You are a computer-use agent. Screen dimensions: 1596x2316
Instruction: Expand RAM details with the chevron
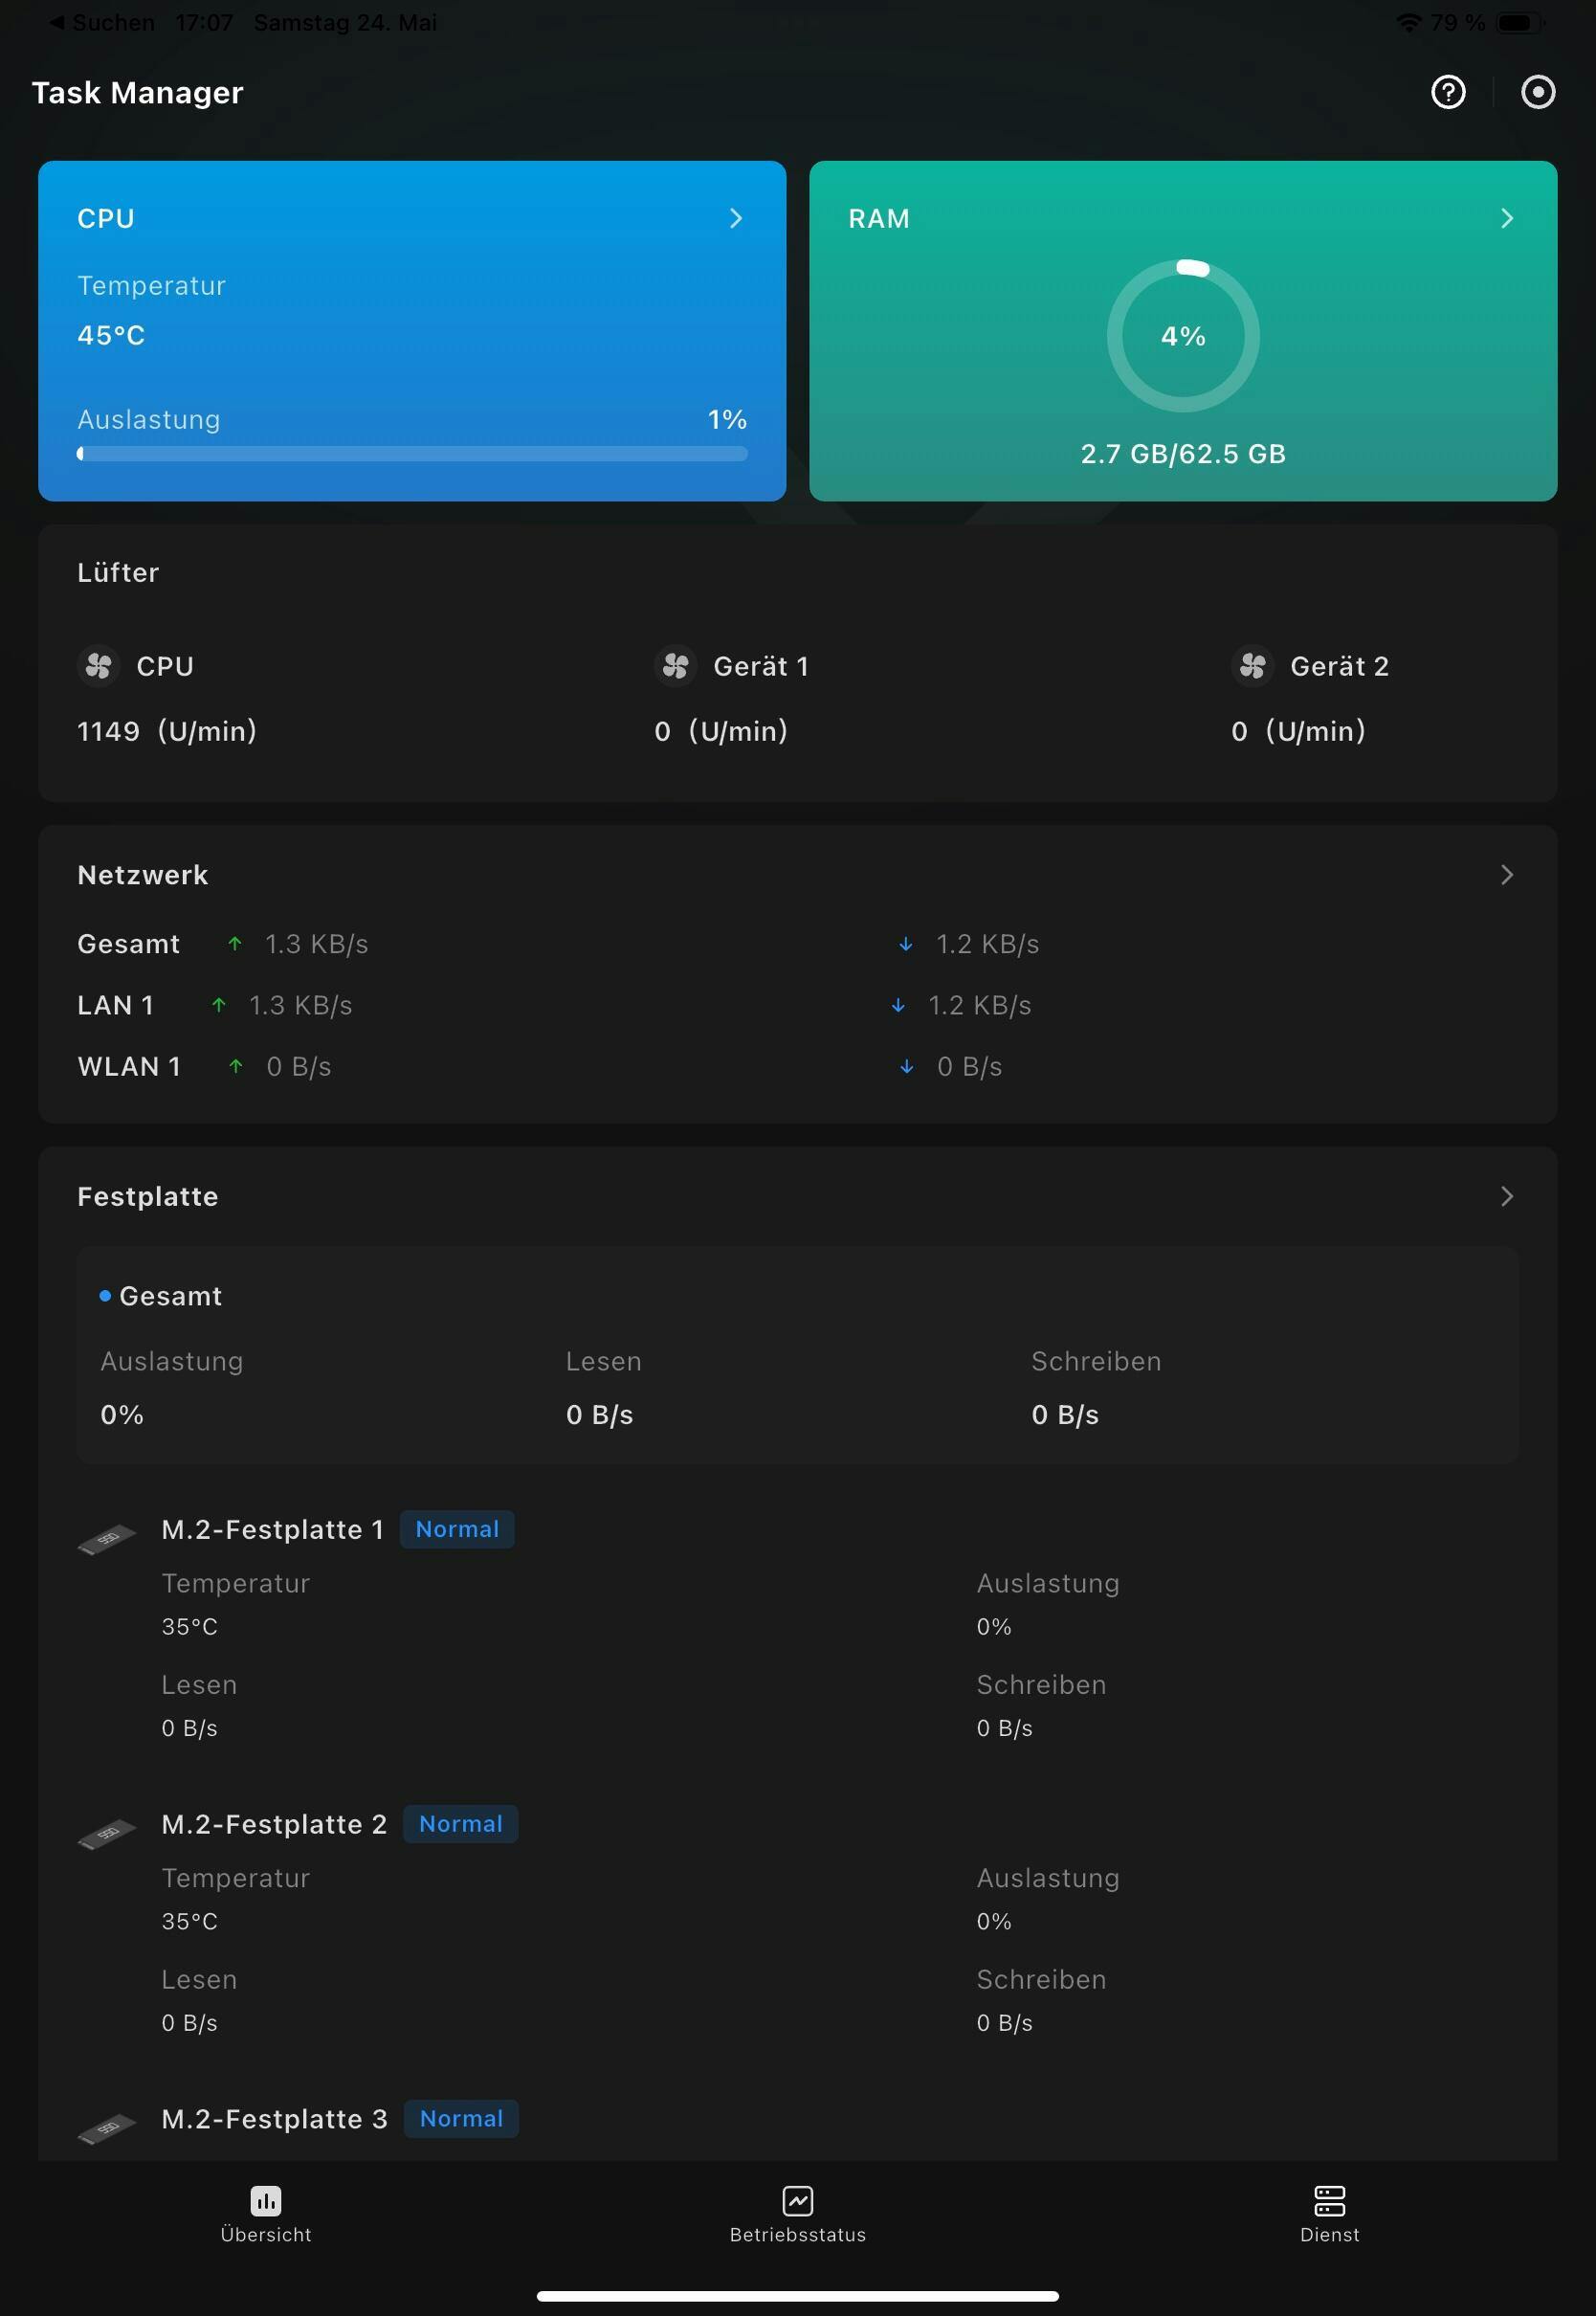[1507, 218]
